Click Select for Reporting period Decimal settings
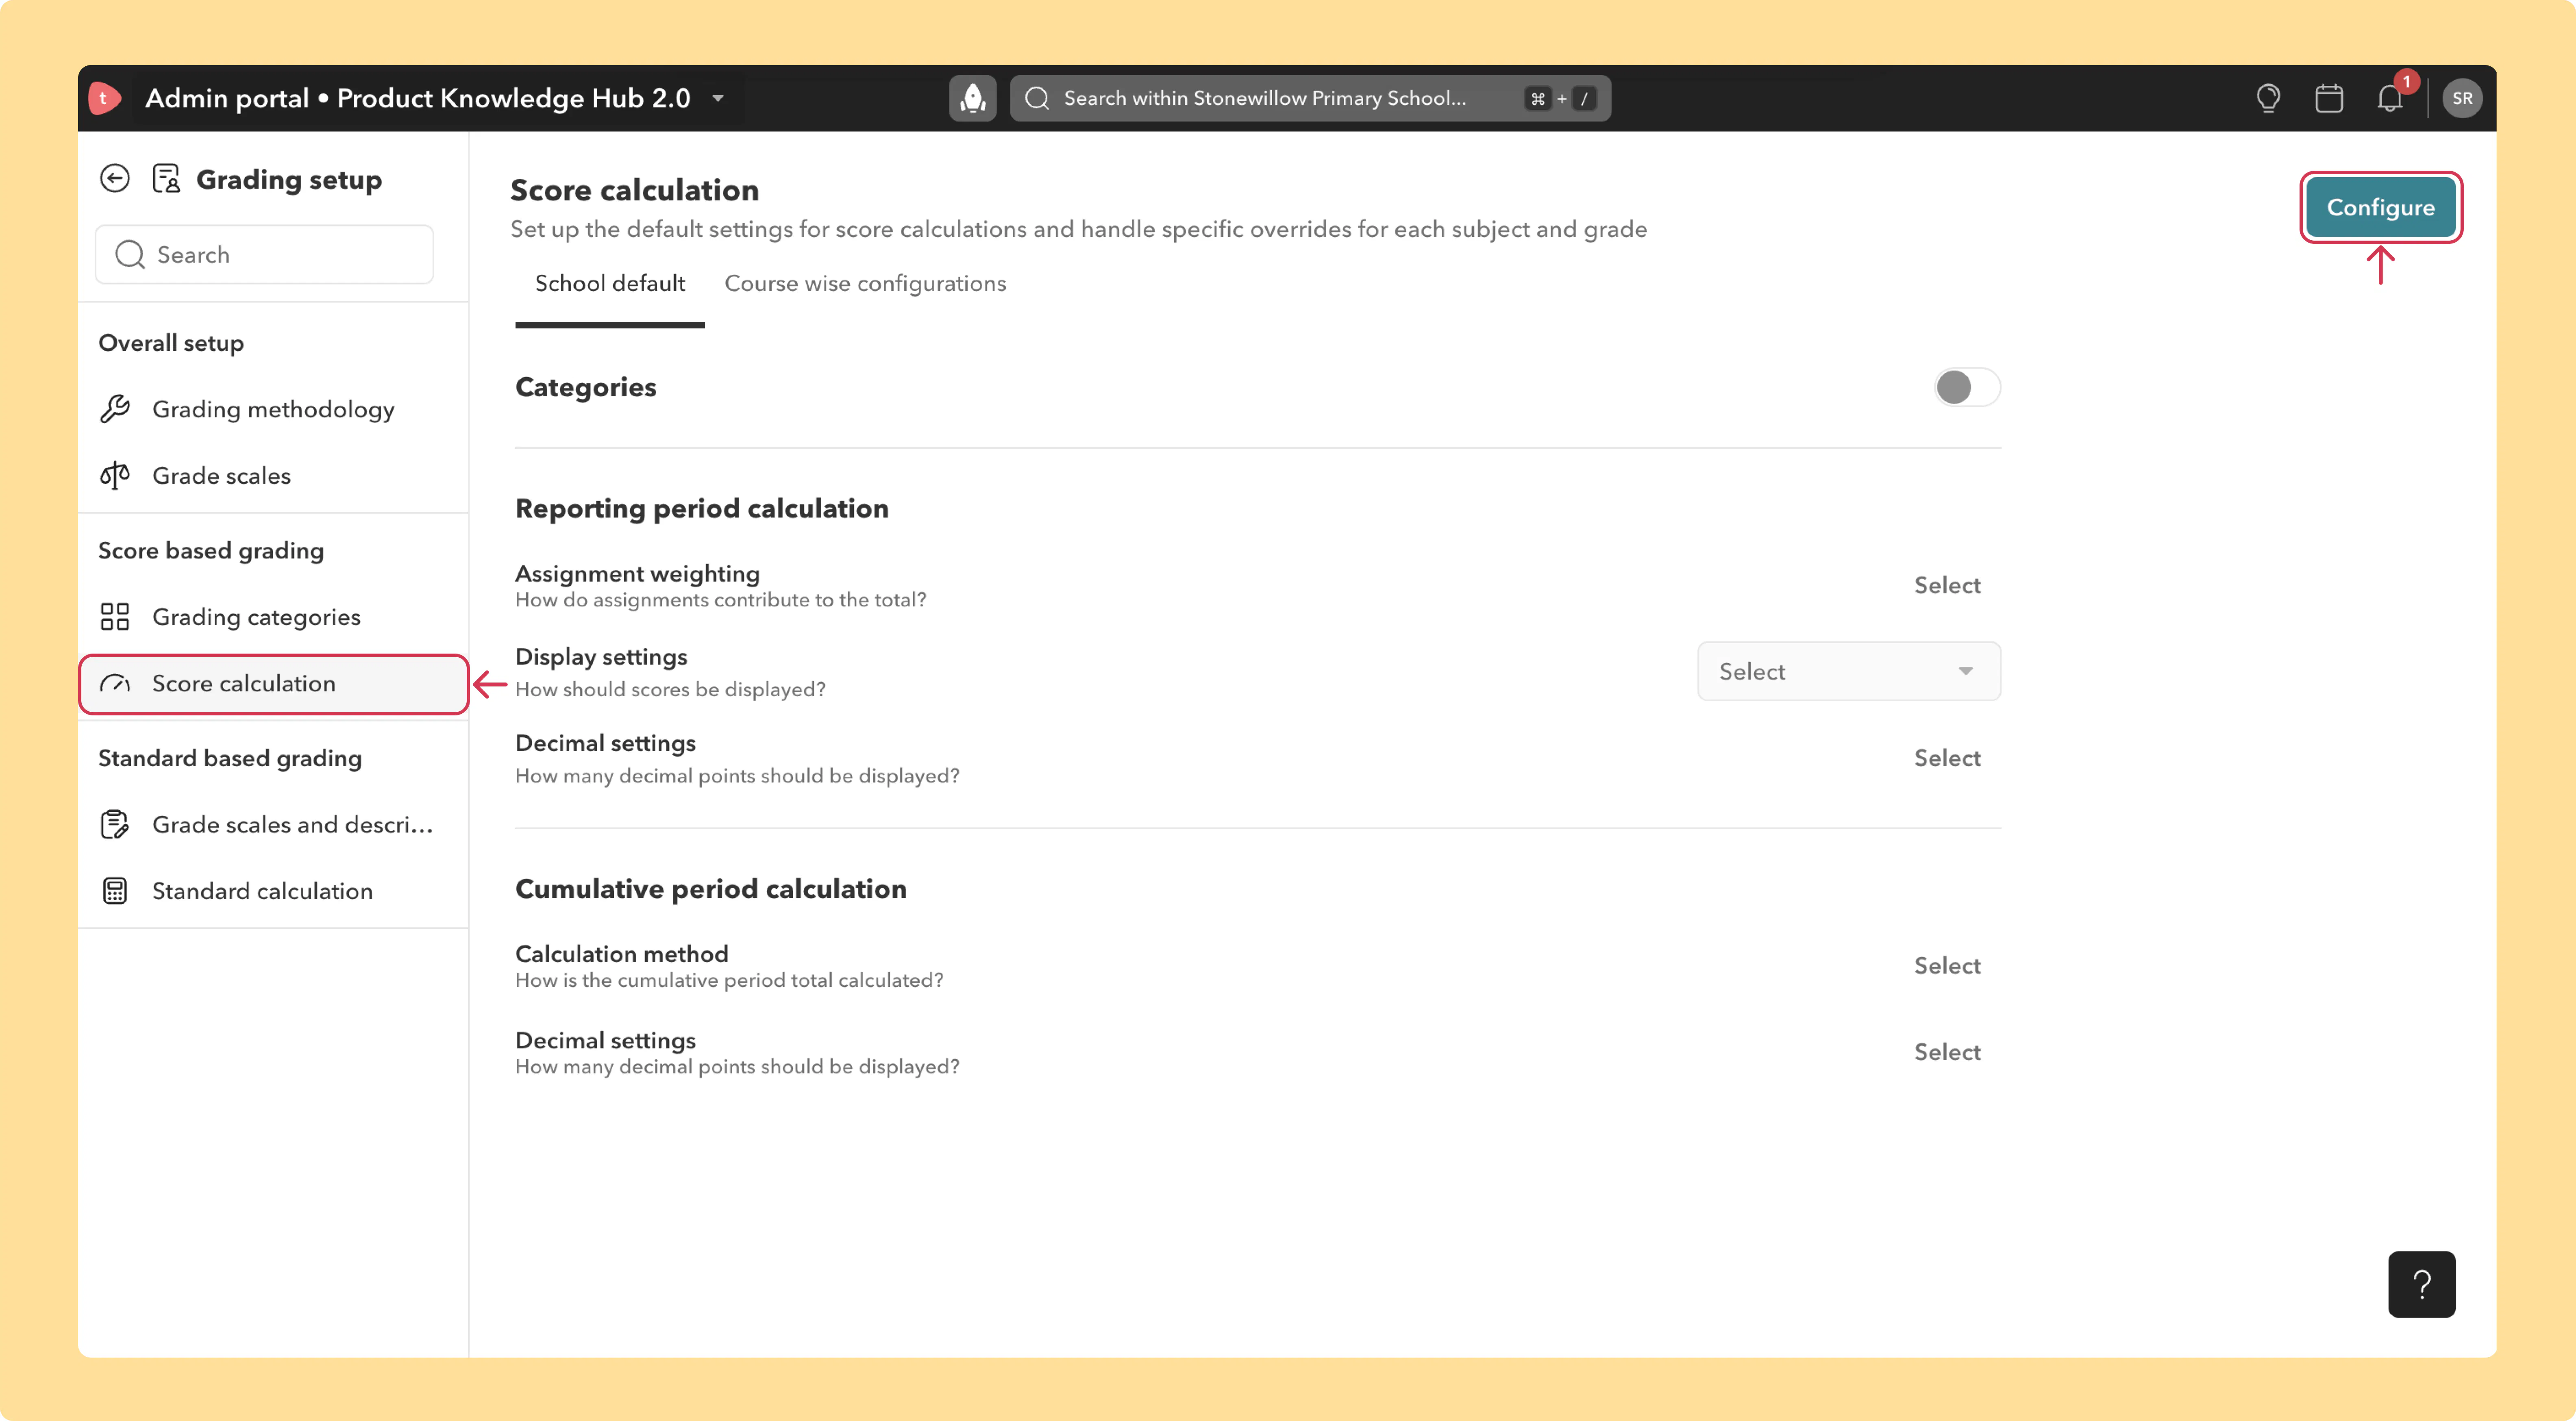Viewport: 2576px width, 1421px height. click(1947, 758)
